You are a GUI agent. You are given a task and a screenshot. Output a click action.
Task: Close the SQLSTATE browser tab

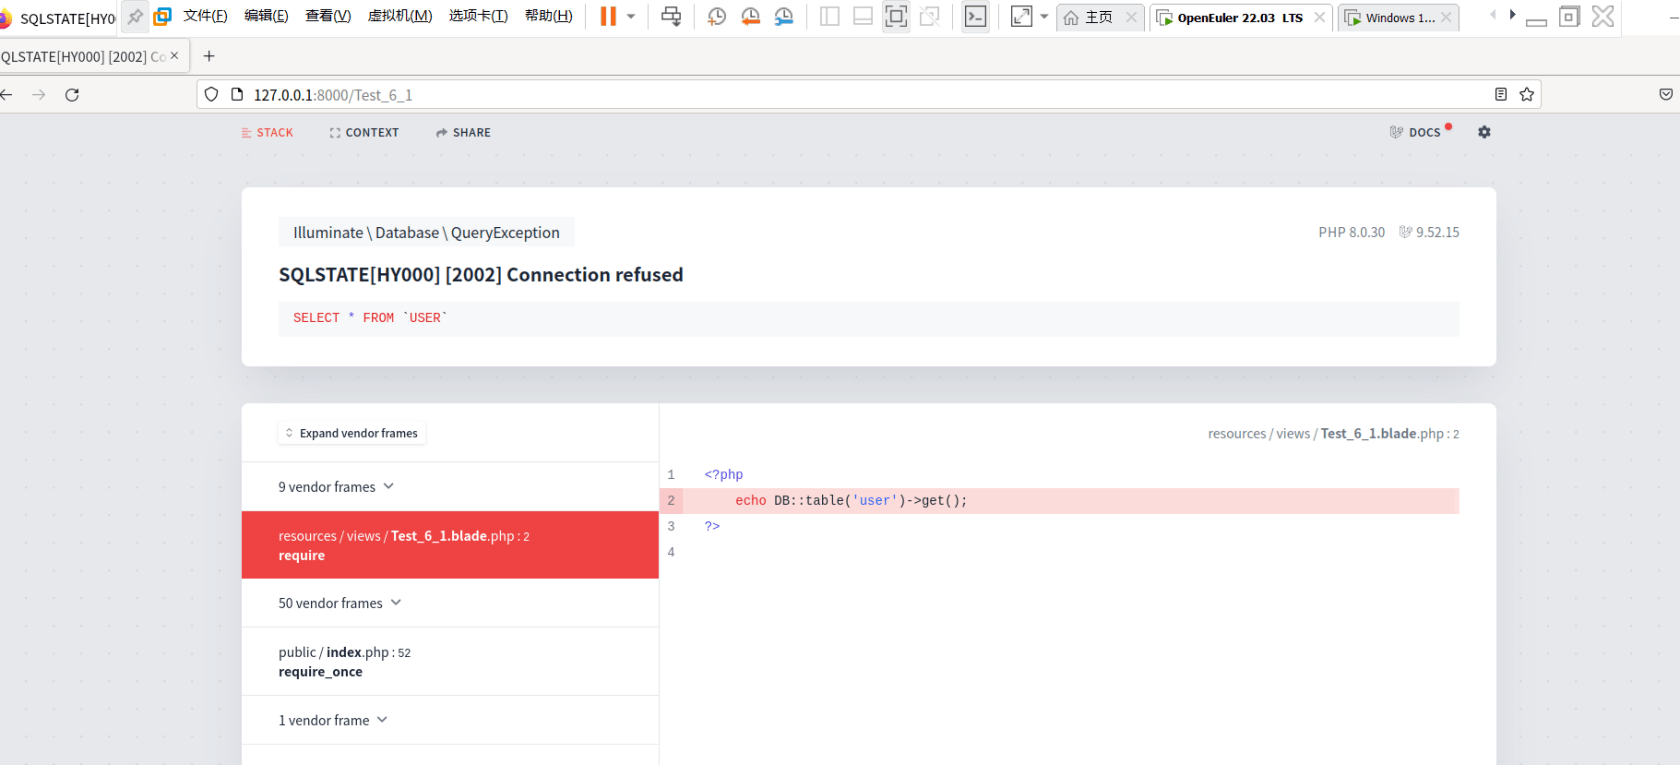tap(174, 56)
